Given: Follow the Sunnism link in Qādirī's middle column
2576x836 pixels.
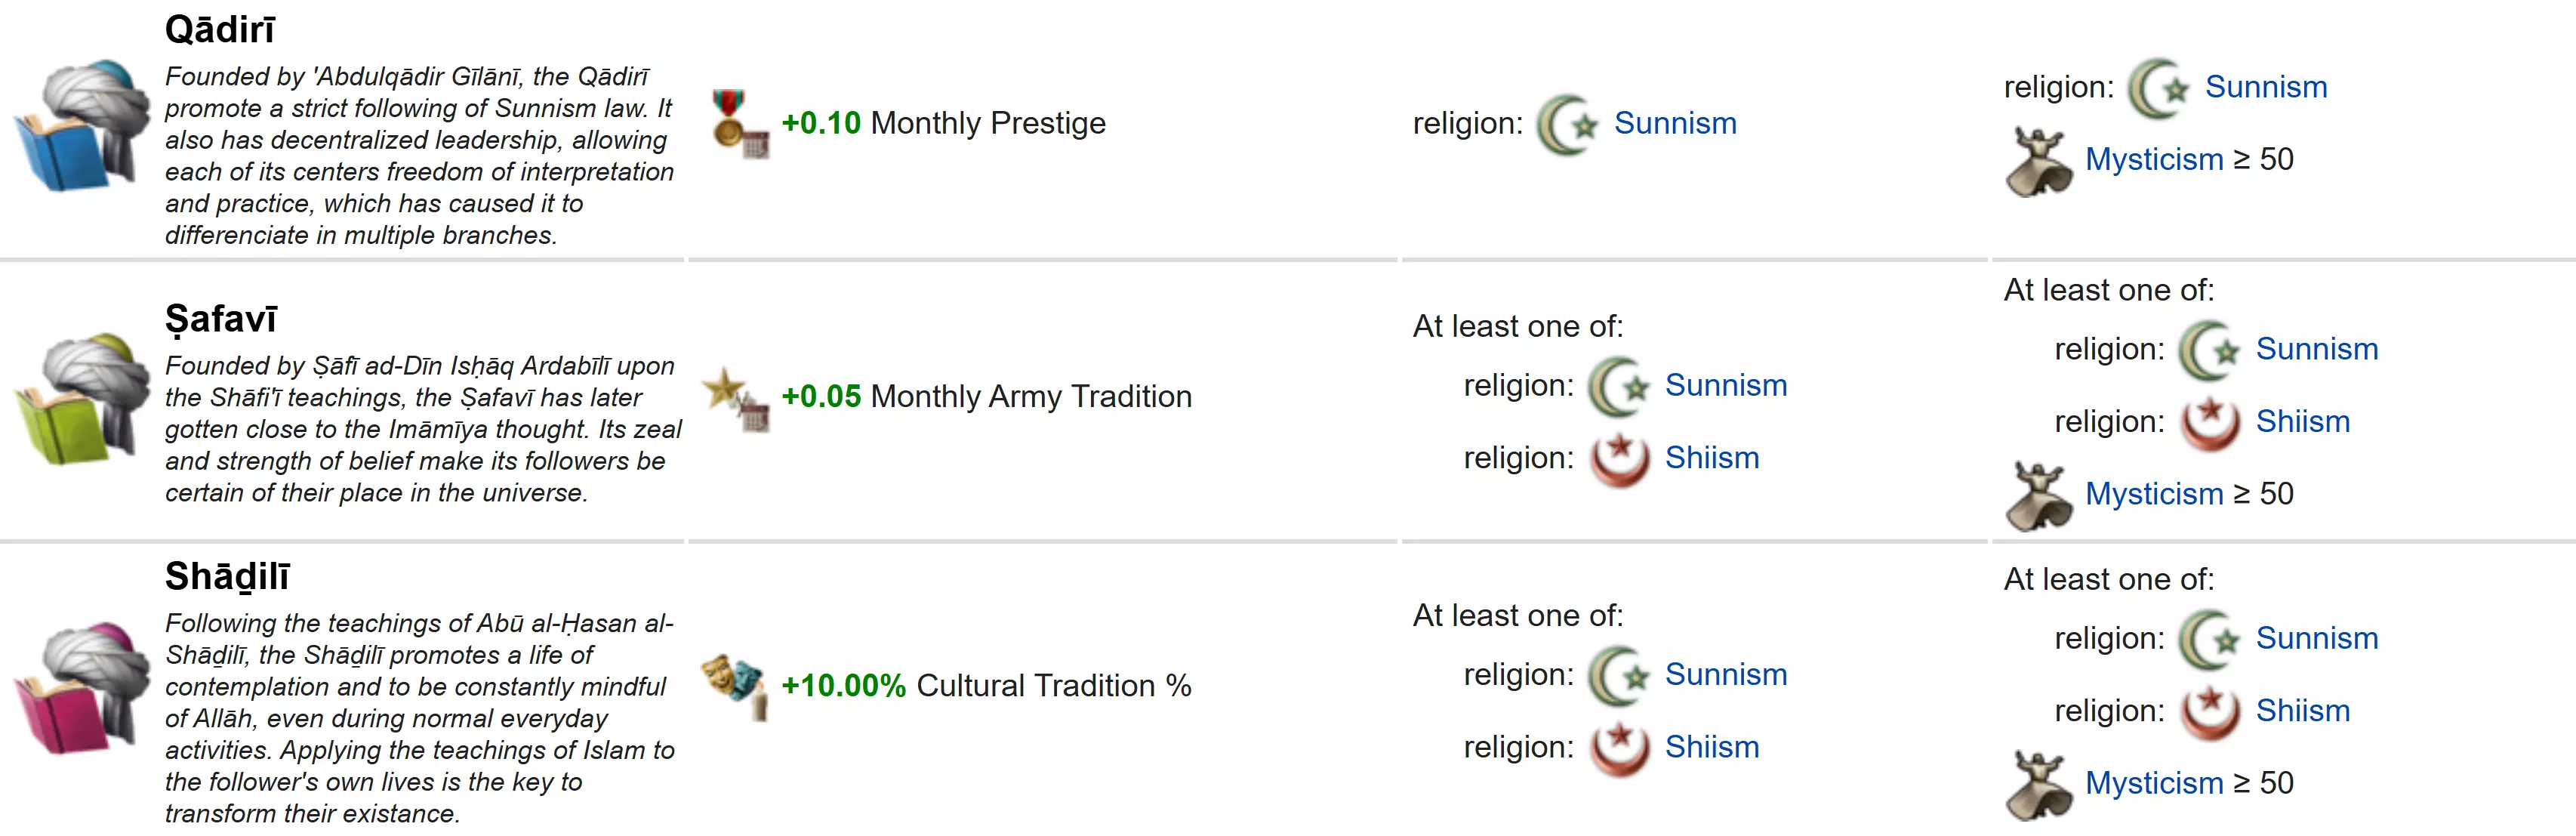Looking at the screenshot, I should pos(1675,124).
